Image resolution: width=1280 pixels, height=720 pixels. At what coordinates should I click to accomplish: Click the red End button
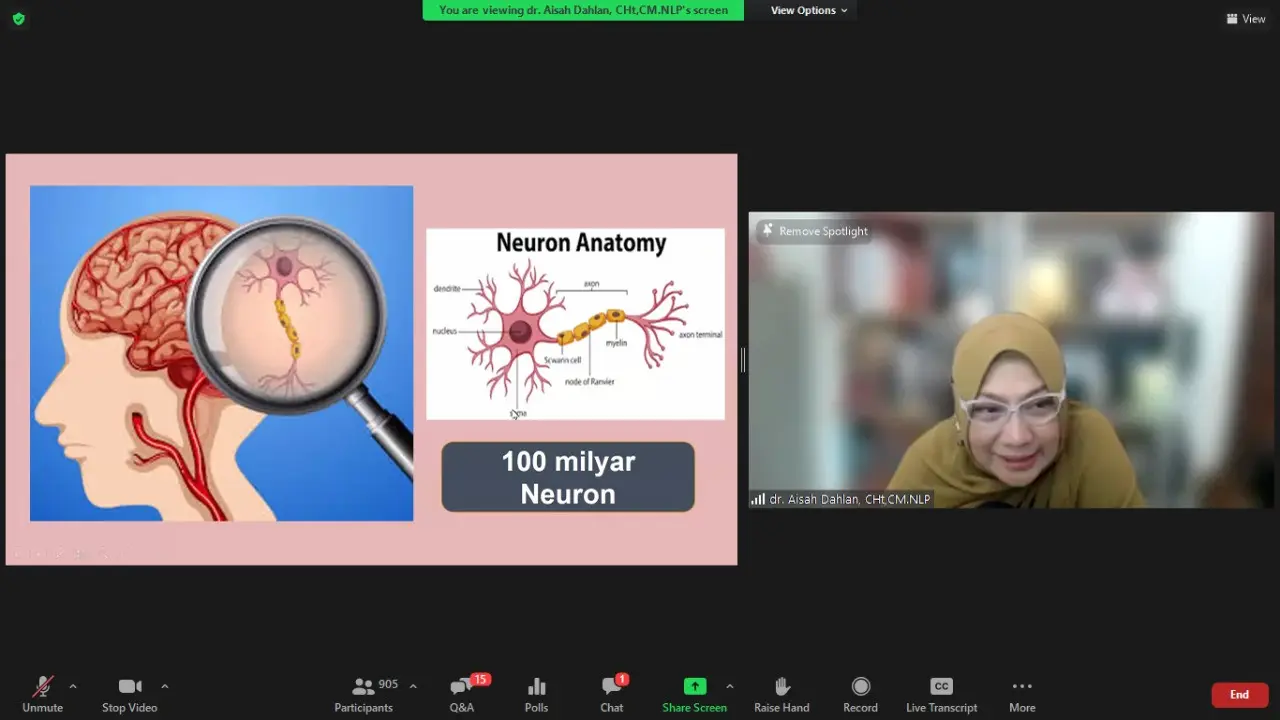tap(1239, 695)
